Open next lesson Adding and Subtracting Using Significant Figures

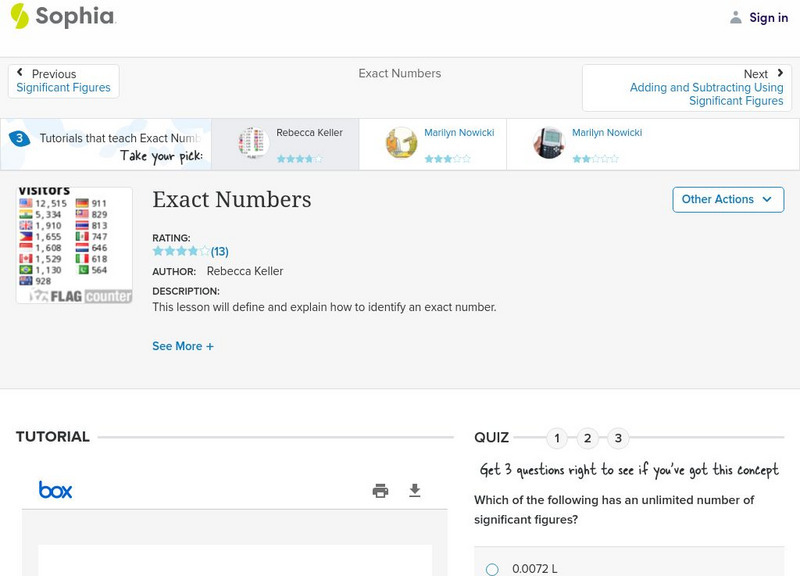click(x=687, y=88)
